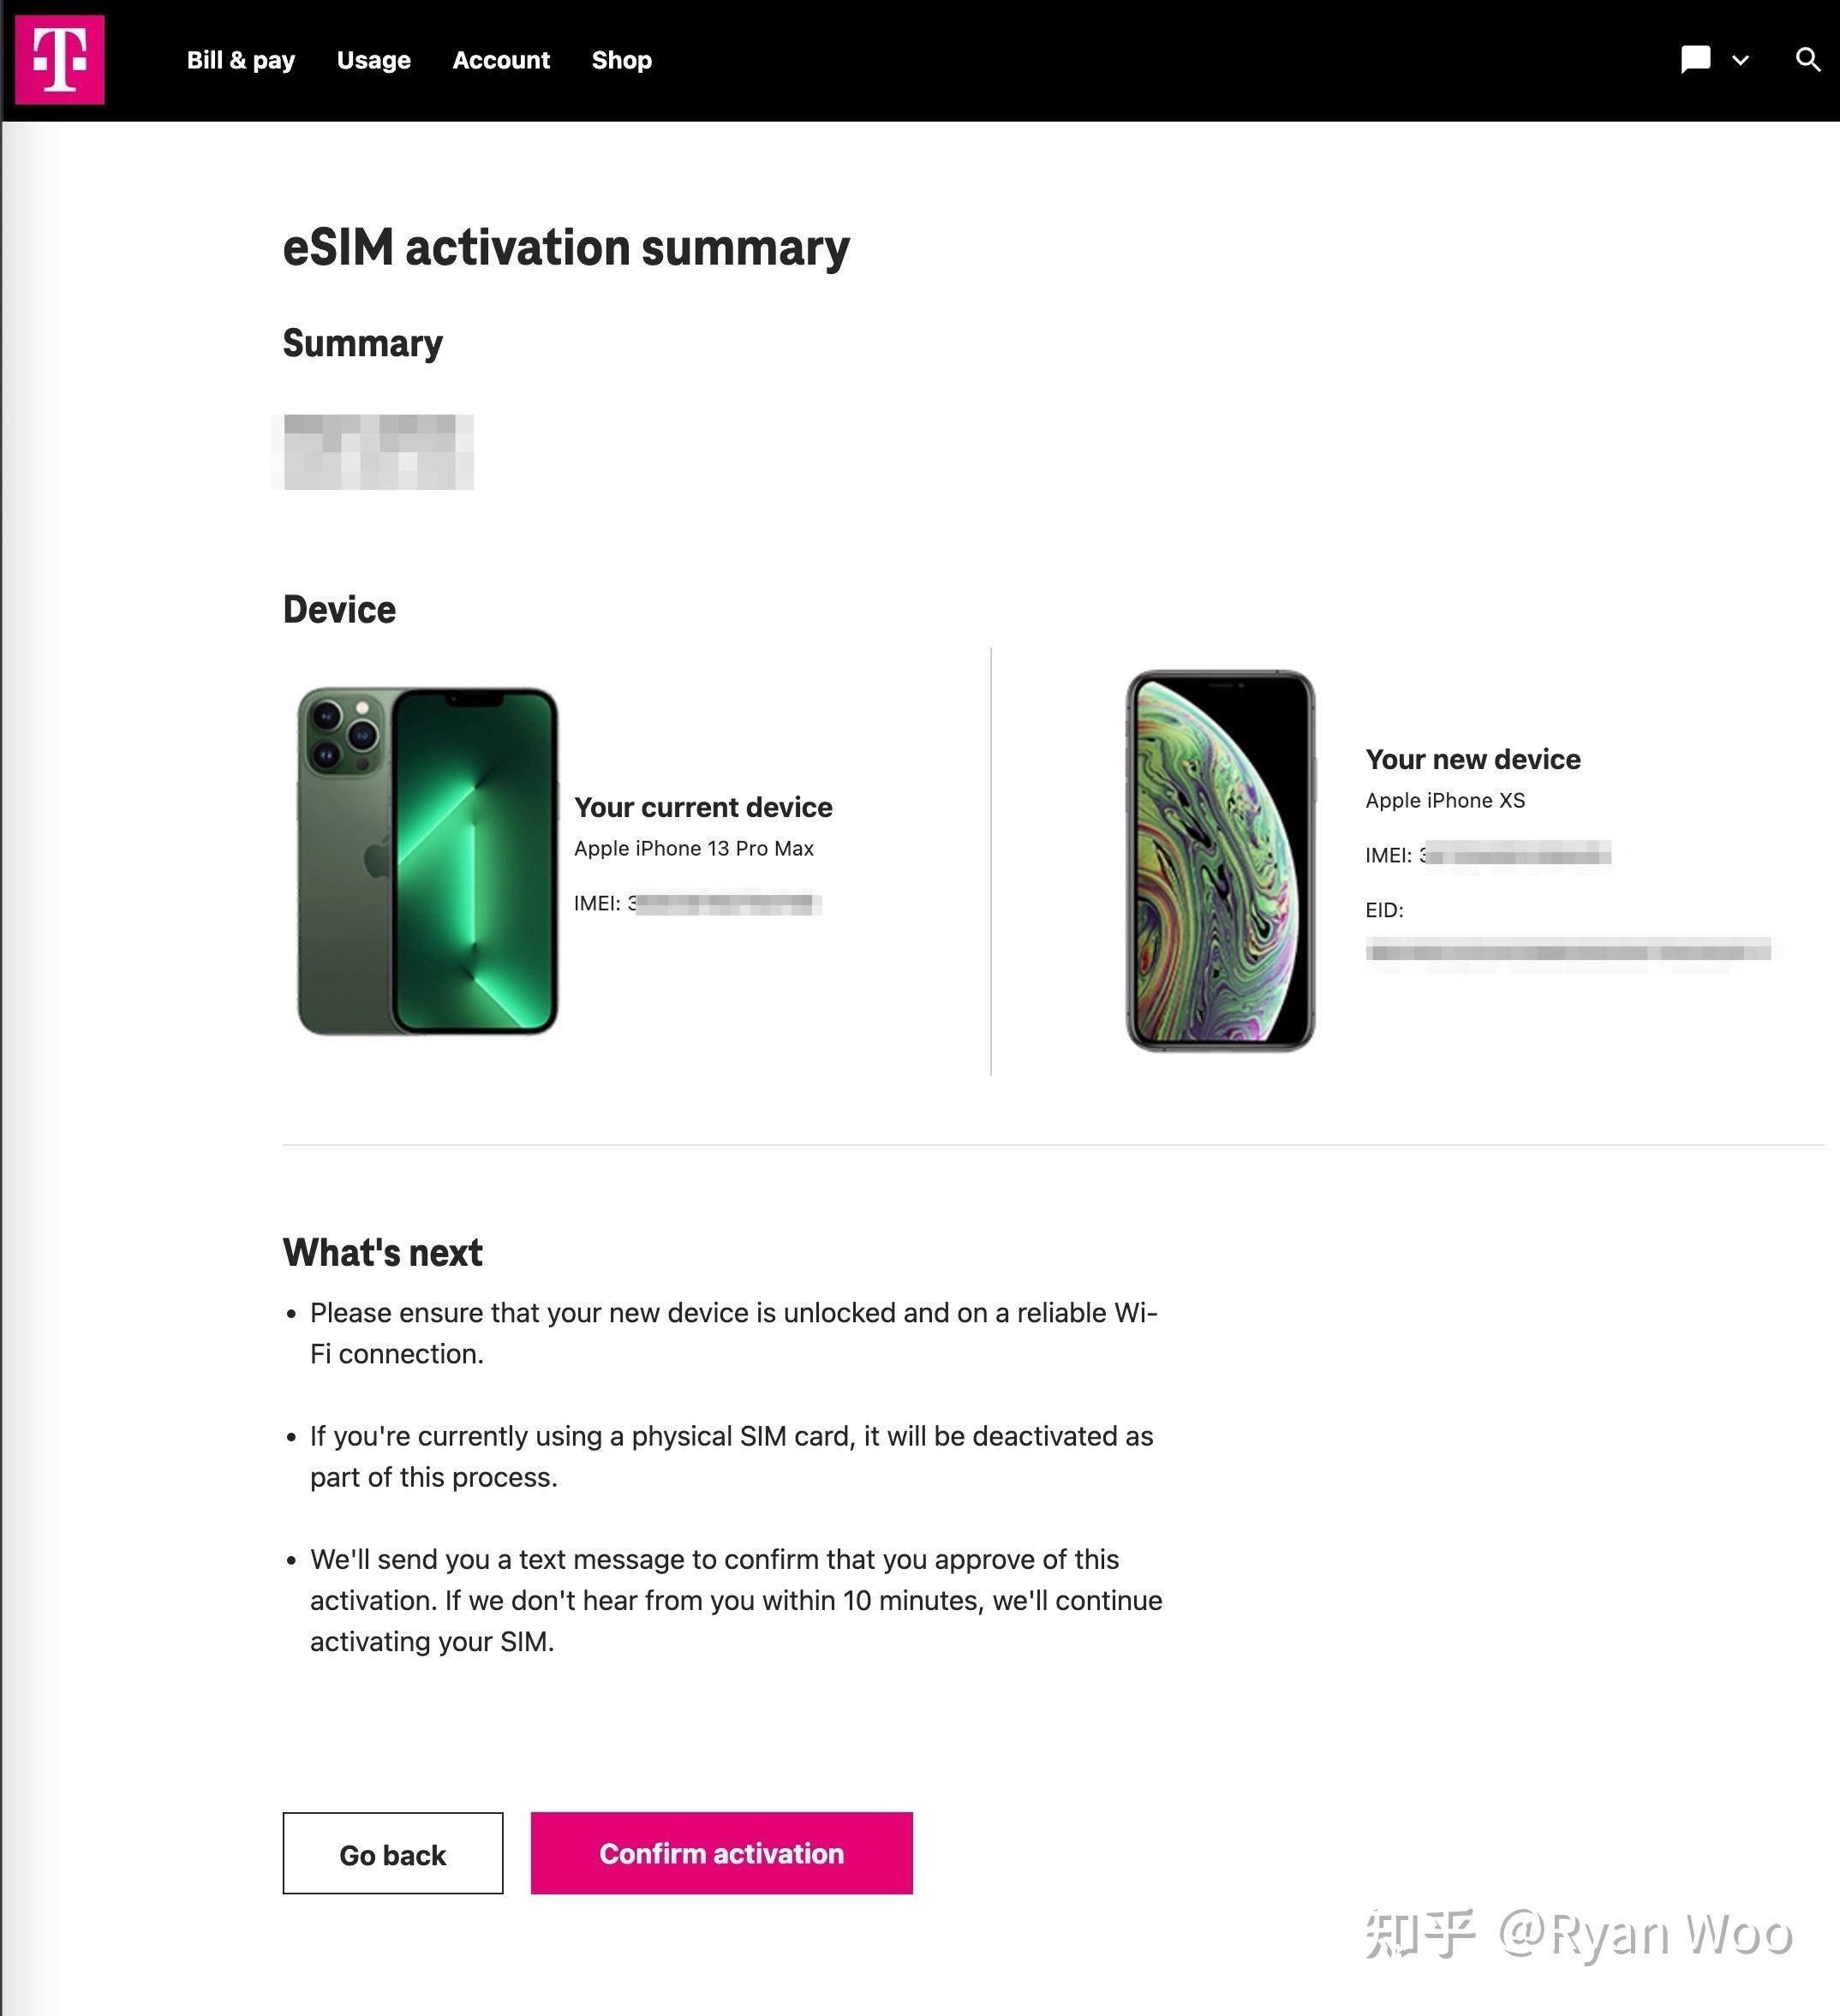Click the What's next heading
This screenshot has height=2016, width=1840.
(382, 1252)
